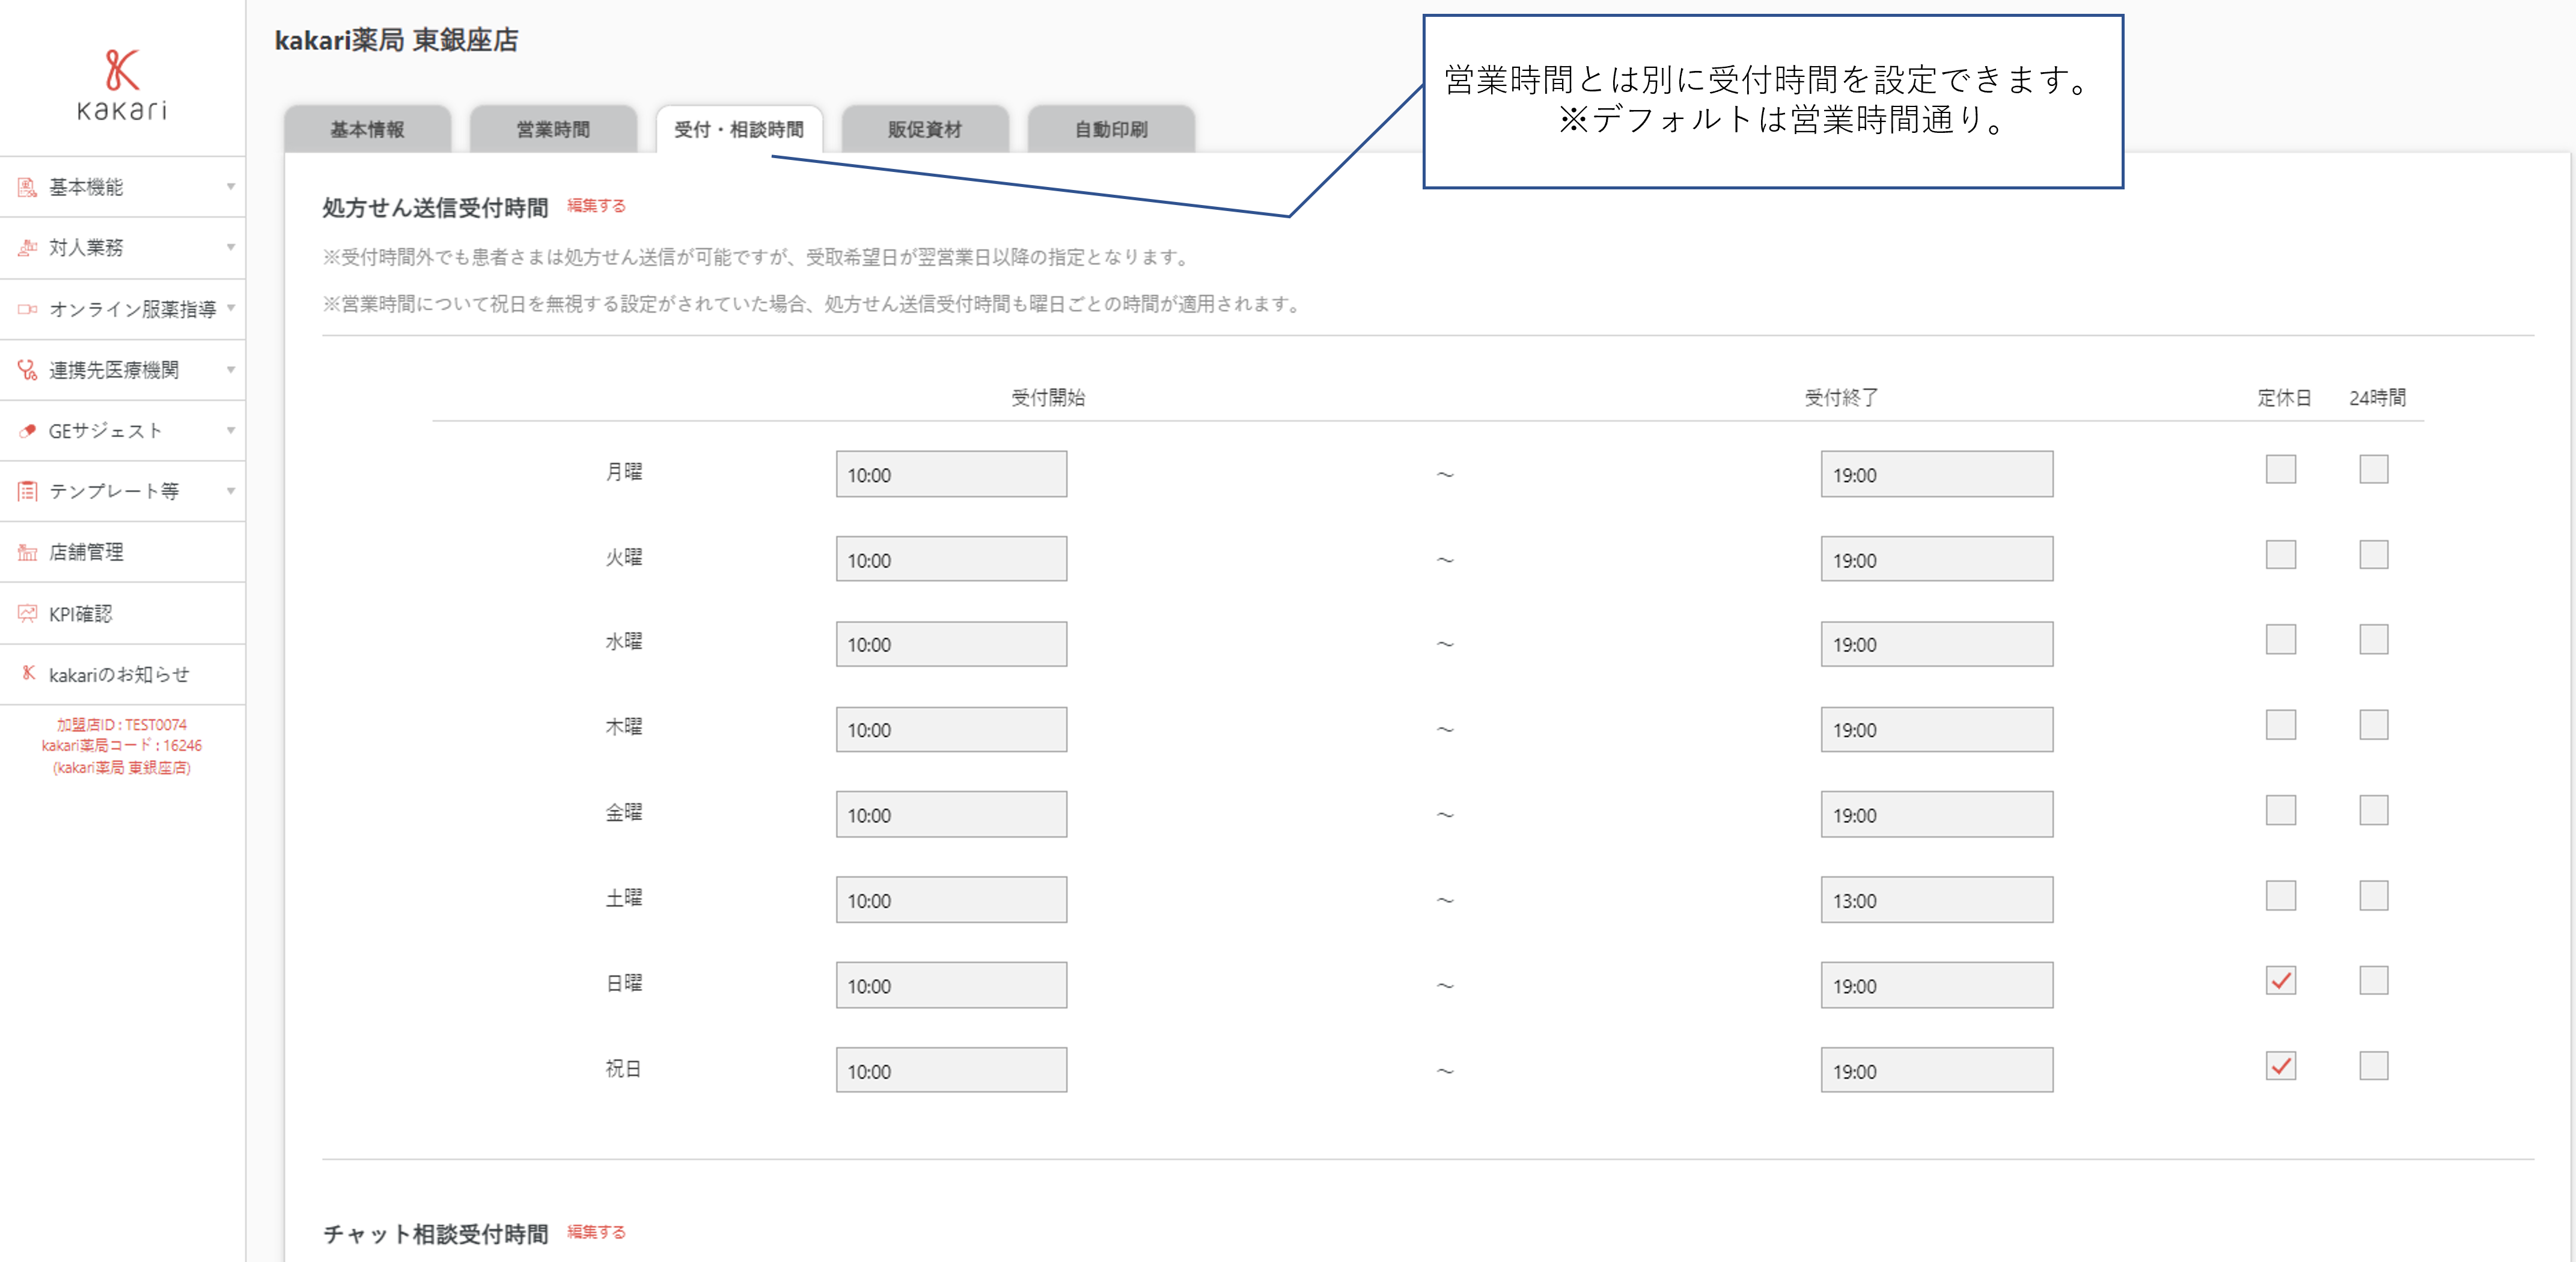Viewport: 2576px width, 1262px height.
Task: Expand the 基本機能 menu arrow
Action: coord(231,187)
